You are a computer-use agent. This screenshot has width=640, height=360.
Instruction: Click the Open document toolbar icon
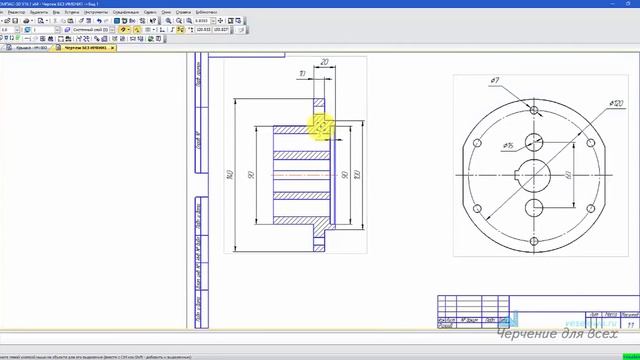click(x=7, y=20)
